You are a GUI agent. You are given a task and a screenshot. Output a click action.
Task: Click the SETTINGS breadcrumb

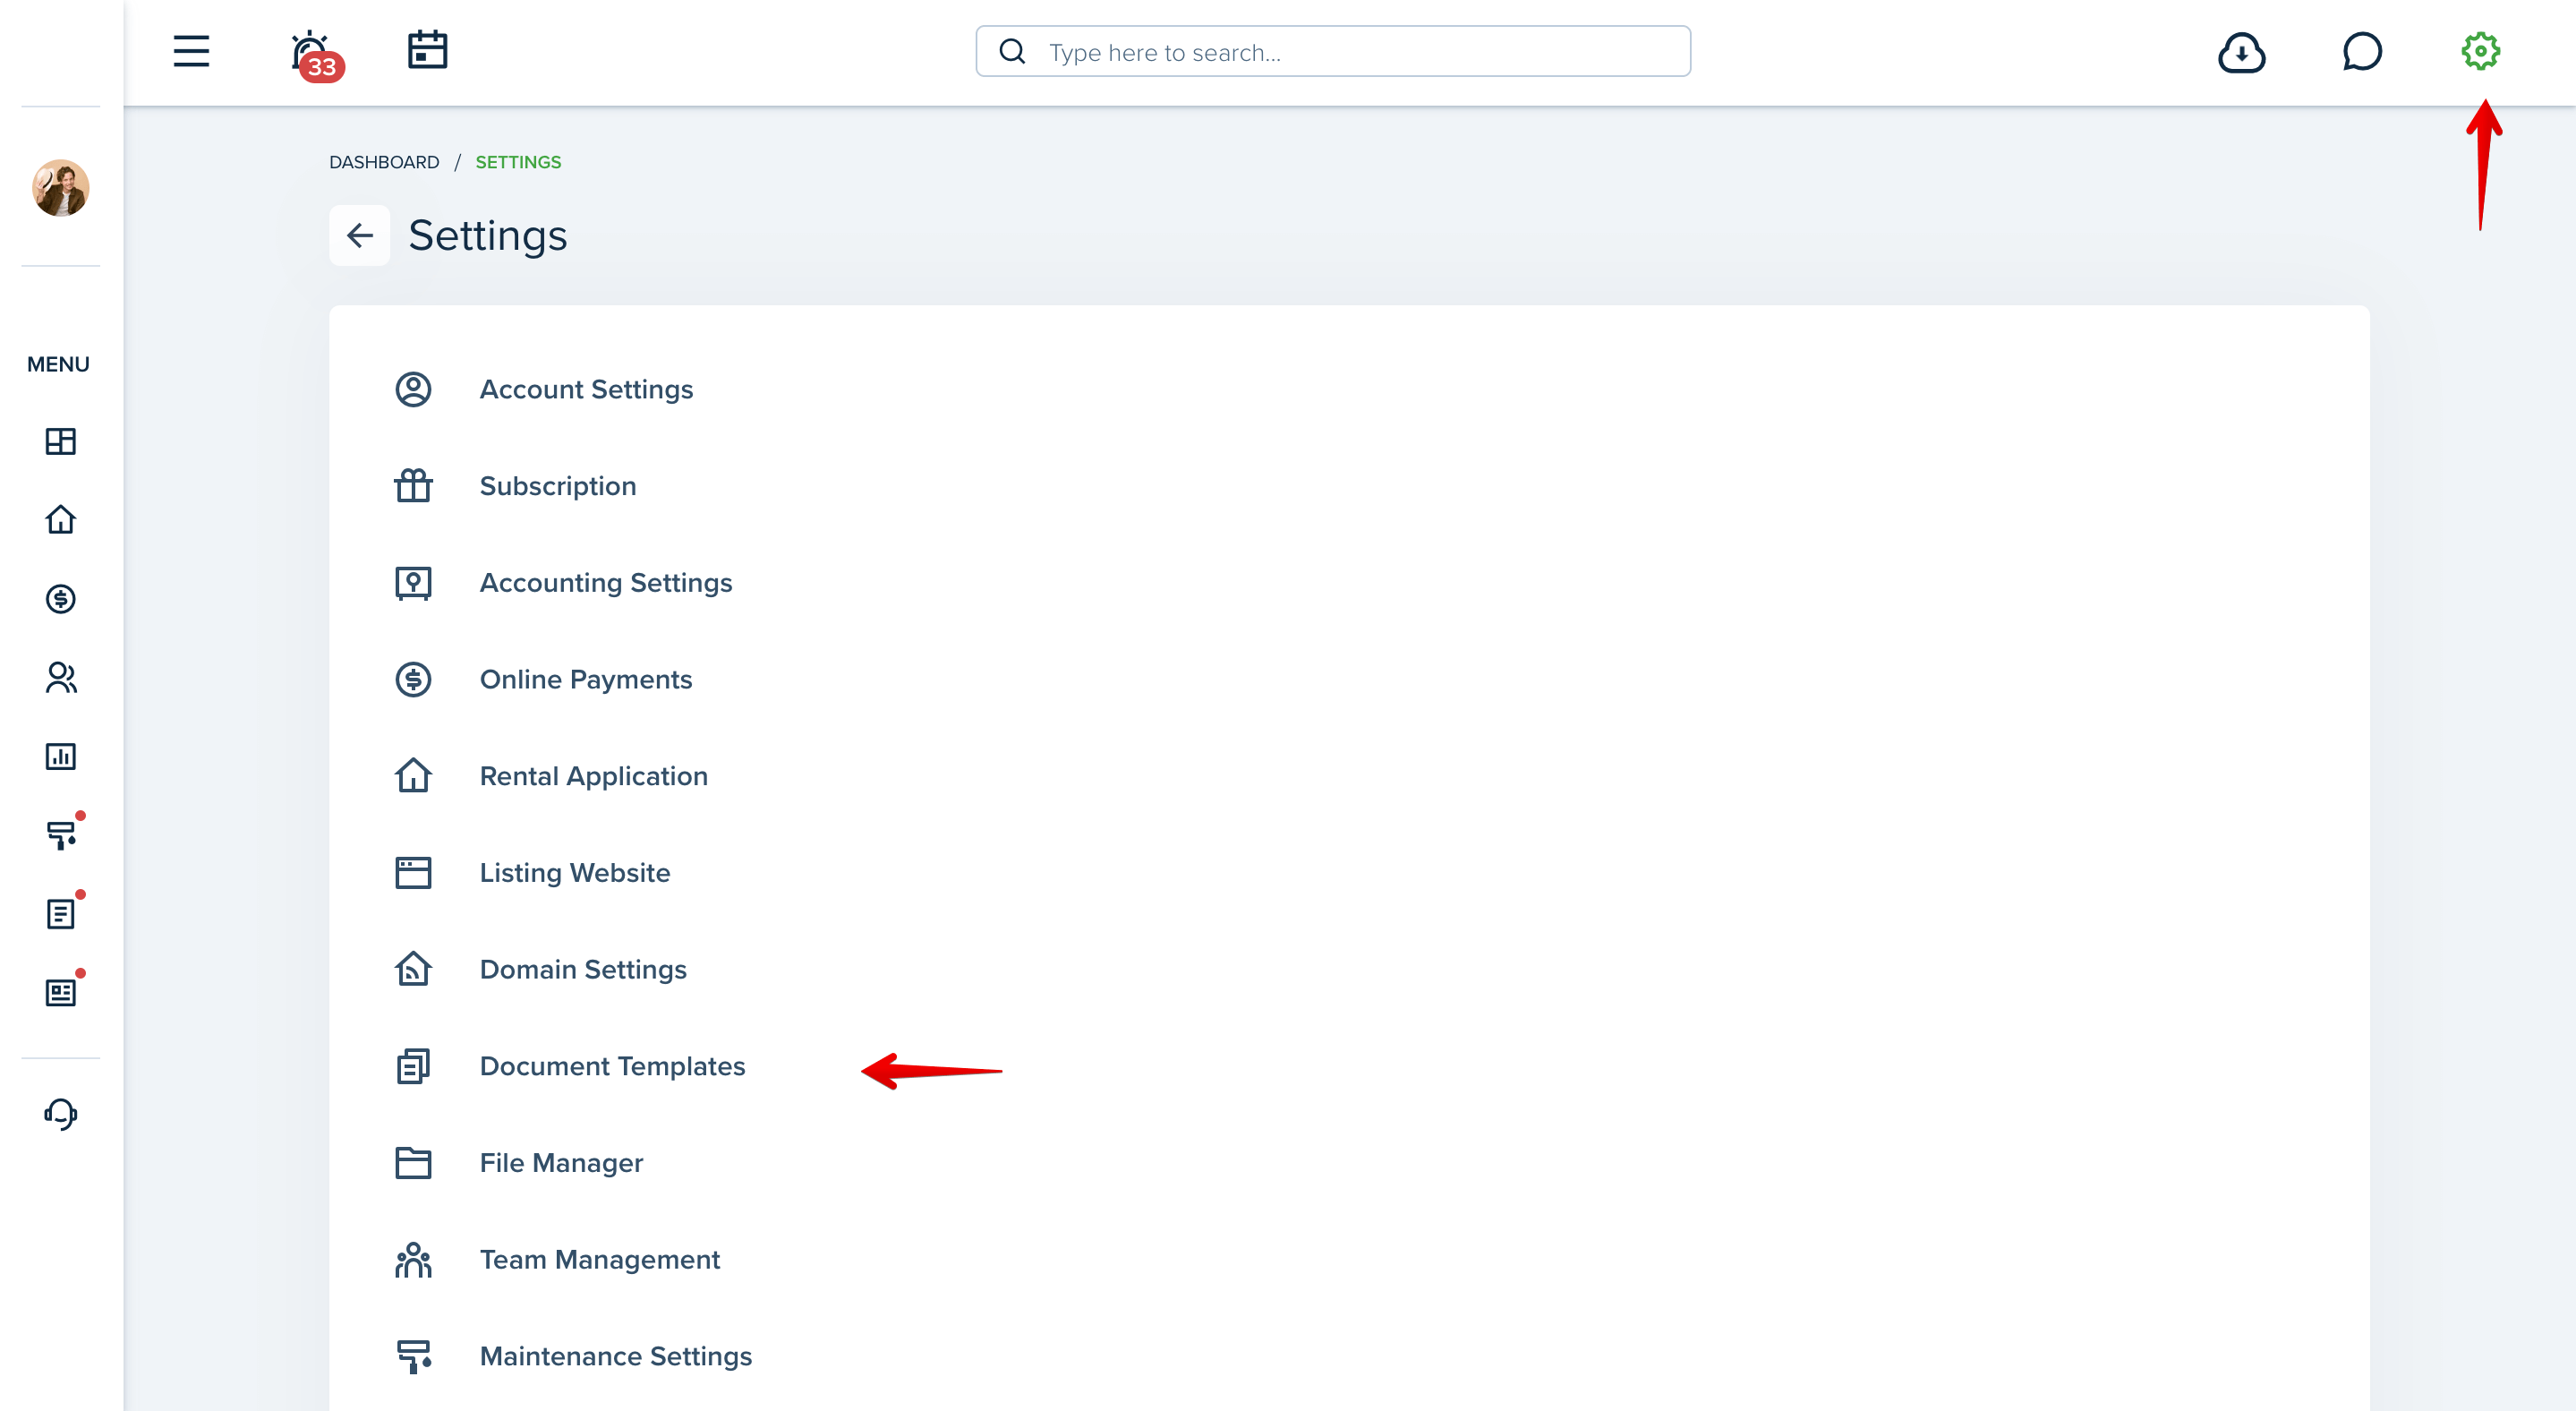click(x=518, y=162)
